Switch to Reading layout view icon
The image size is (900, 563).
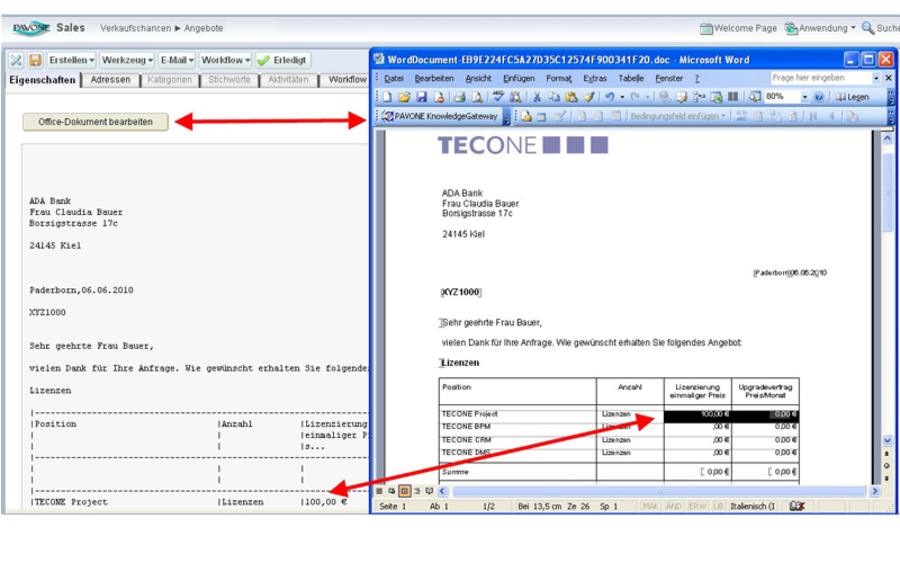tap(429, 491)
